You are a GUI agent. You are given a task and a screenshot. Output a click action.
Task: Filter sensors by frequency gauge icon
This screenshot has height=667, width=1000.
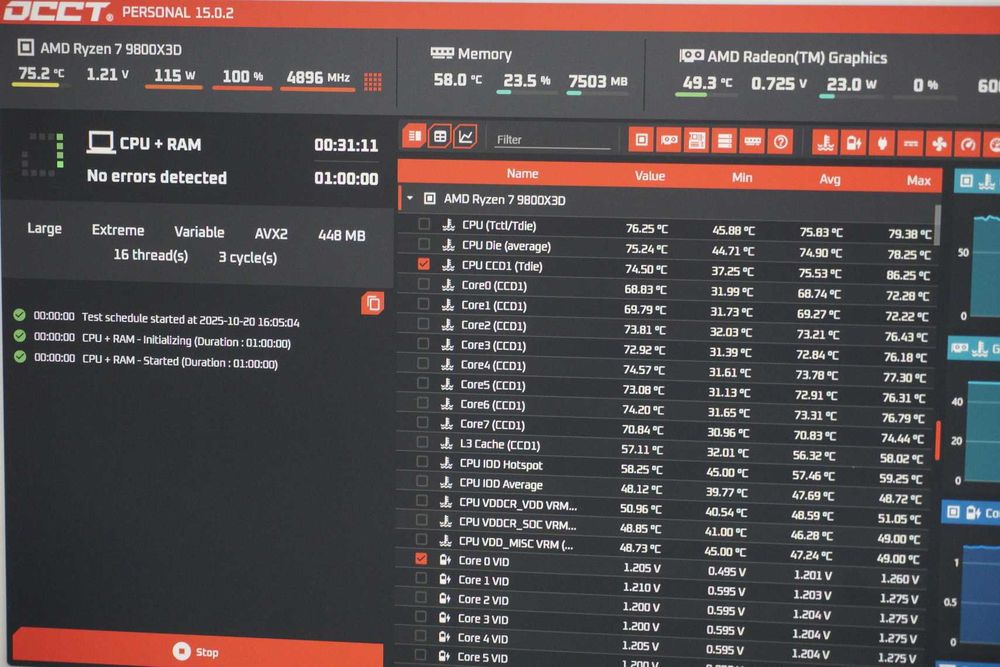coord(968,145)
